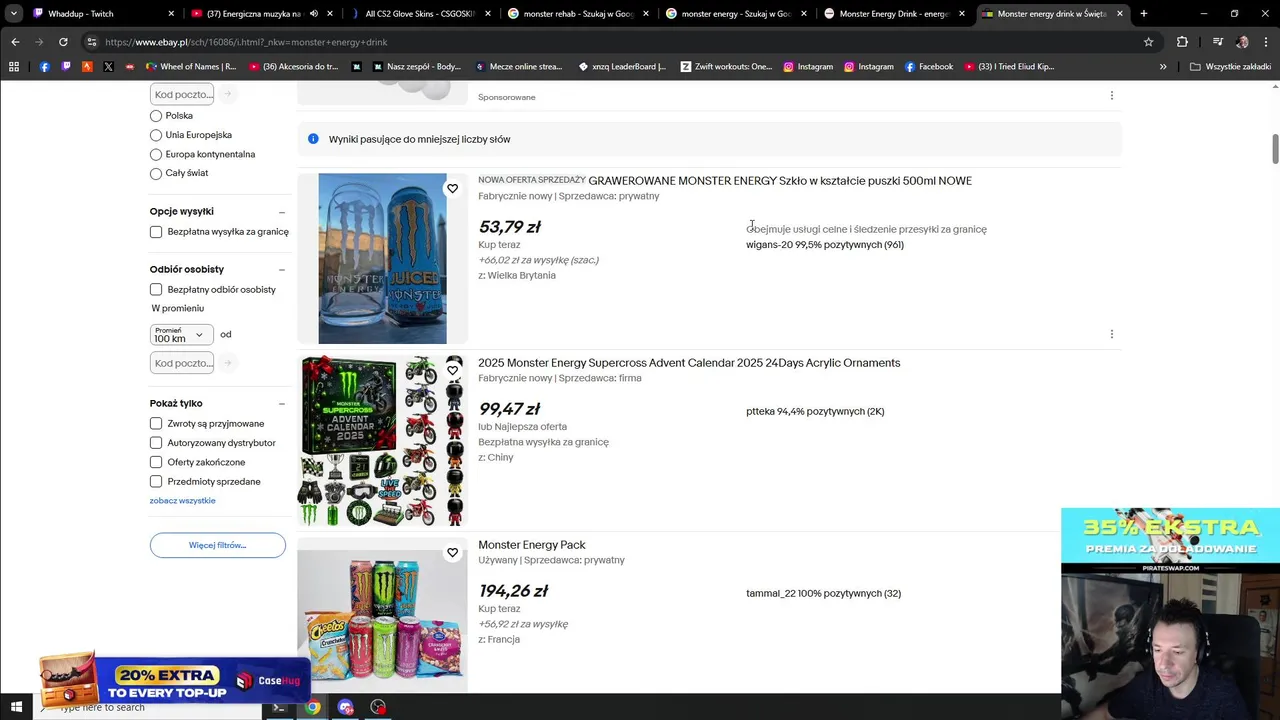Viewport: 1280px width, 720px height.
Task: Select the Polska location radio button
Action: [156, 116]
